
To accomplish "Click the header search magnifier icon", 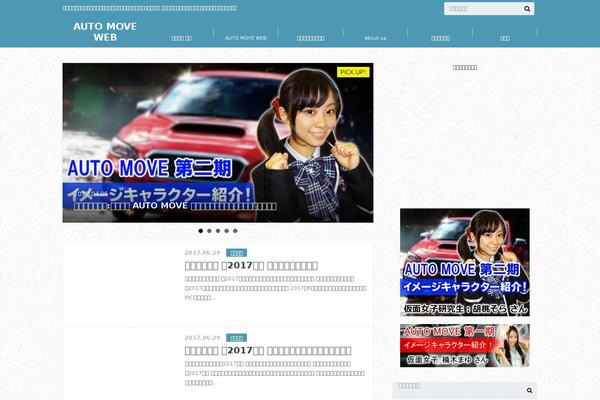I will coord(527,9).
